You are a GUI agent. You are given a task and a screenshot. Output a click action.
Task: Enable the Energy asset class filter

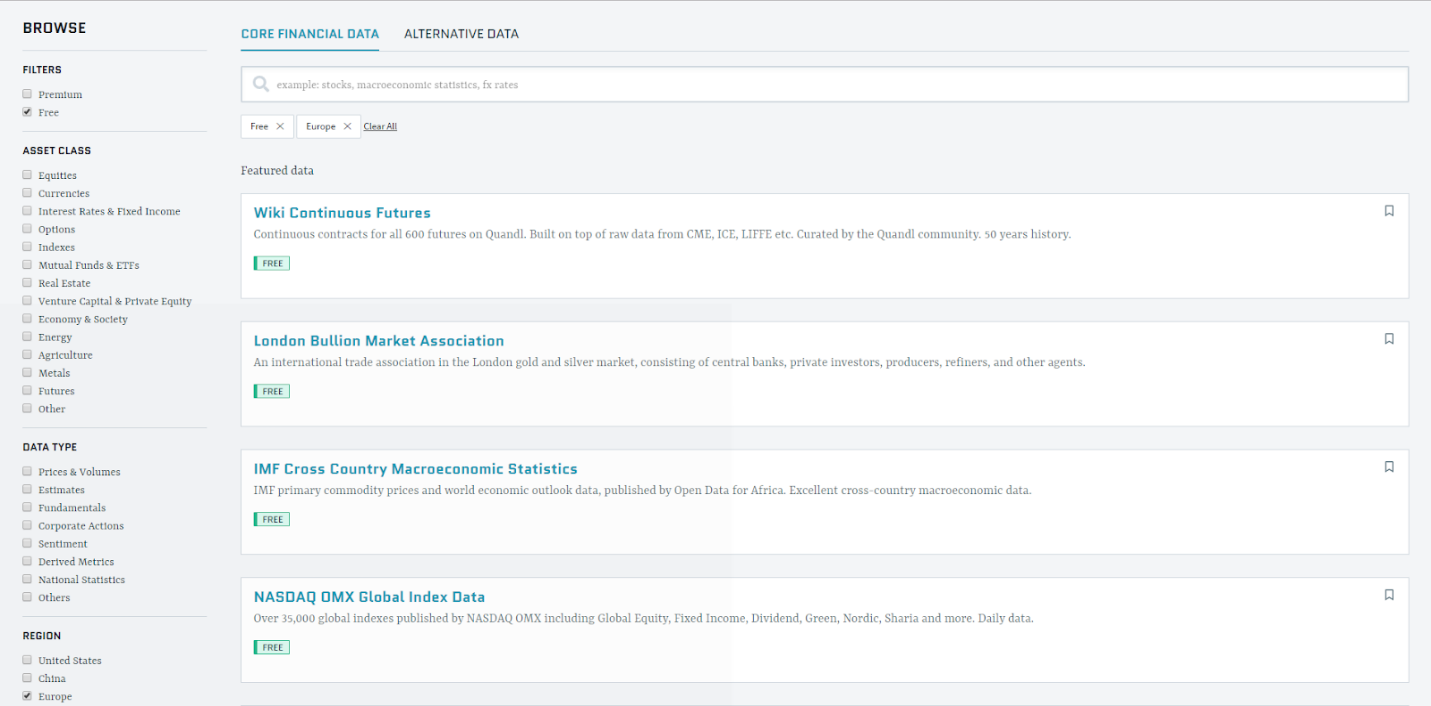[28, 337]
